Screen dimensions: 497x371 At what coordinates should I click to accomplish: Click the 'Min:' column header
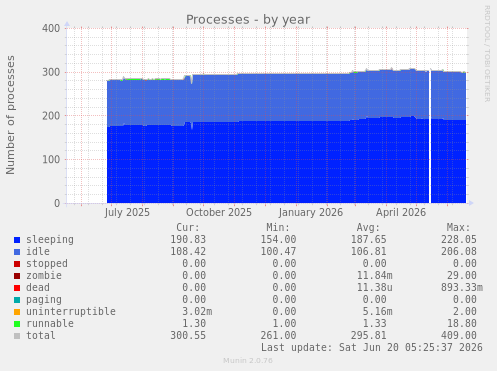(278, 227)
